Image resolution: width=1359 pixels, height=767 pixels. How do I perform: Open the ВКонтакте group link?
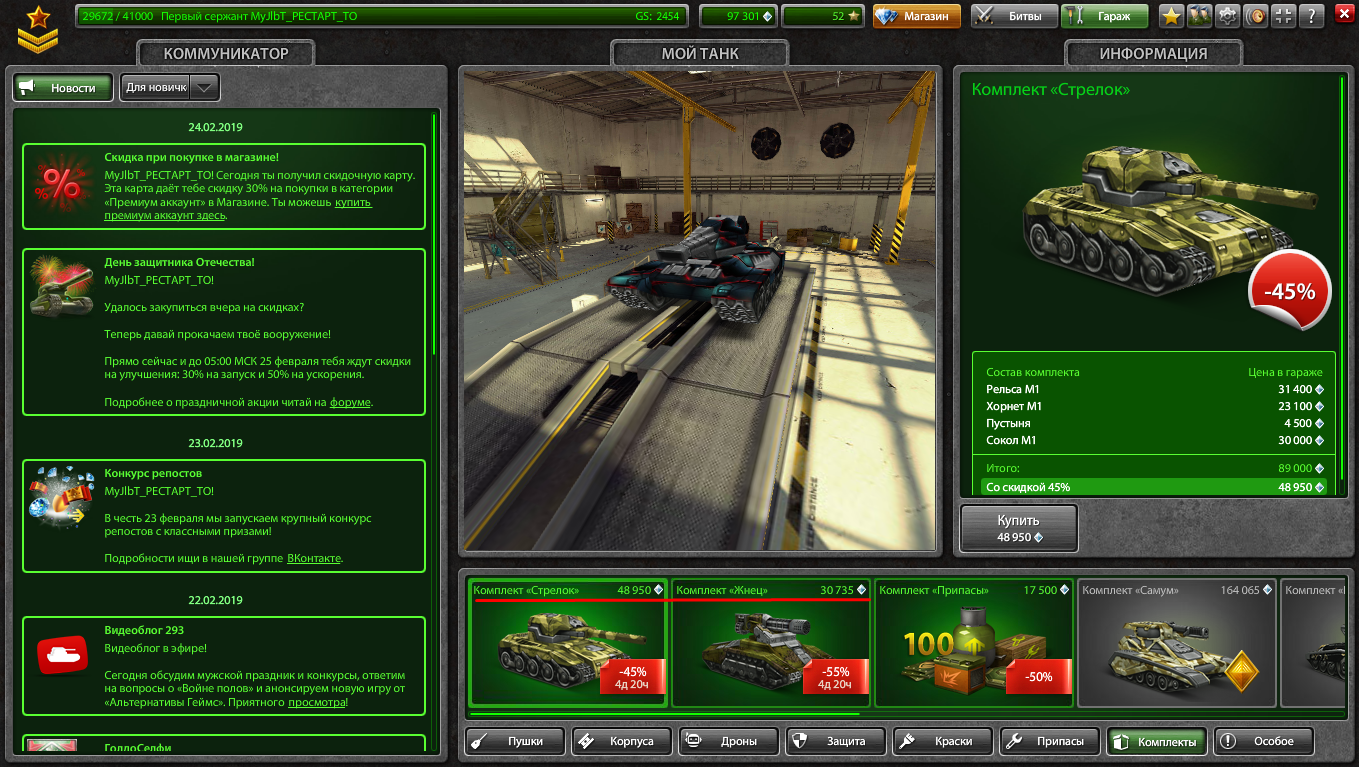coord(314,558)
